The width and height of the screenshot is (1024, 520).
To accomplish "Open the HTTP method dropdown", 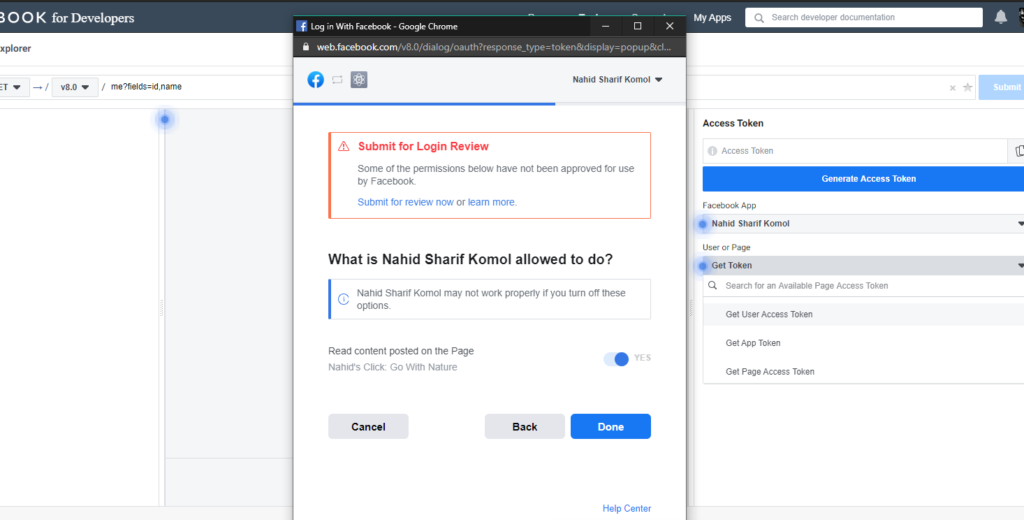I will coord(13,87).
